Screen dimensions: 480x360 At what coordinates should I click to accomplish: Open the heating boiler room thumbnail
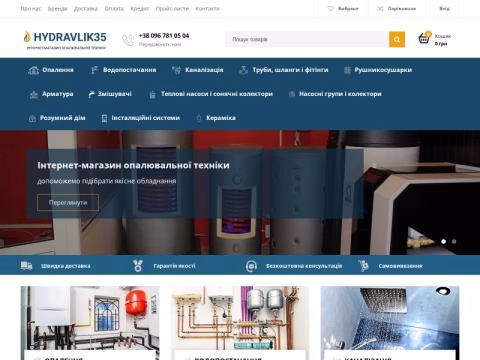tap(90, 318)
